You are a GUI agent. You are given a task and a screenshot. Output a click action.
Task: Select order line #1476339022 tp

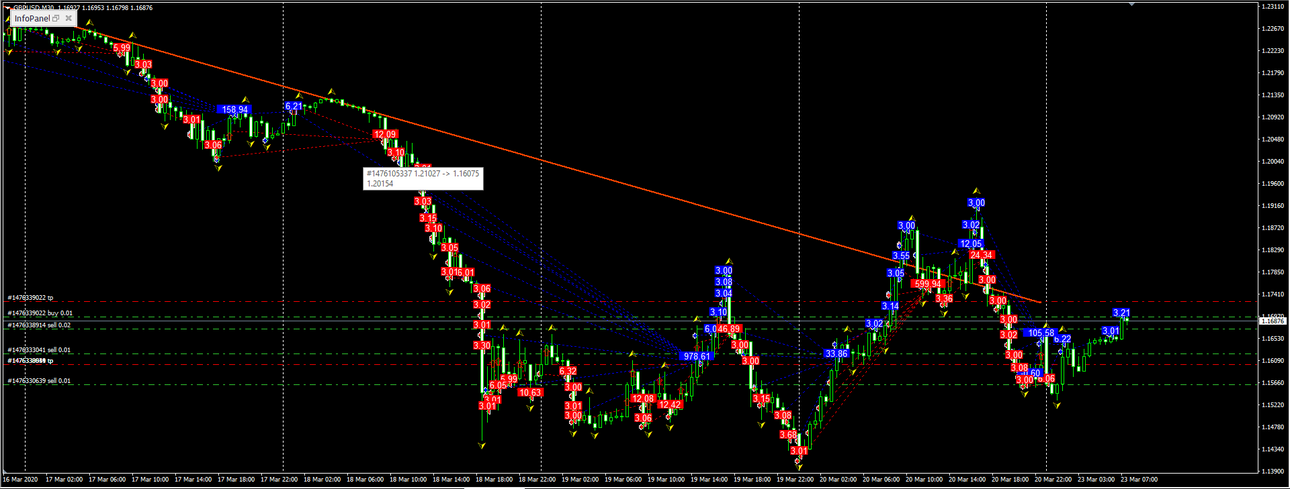30,297
